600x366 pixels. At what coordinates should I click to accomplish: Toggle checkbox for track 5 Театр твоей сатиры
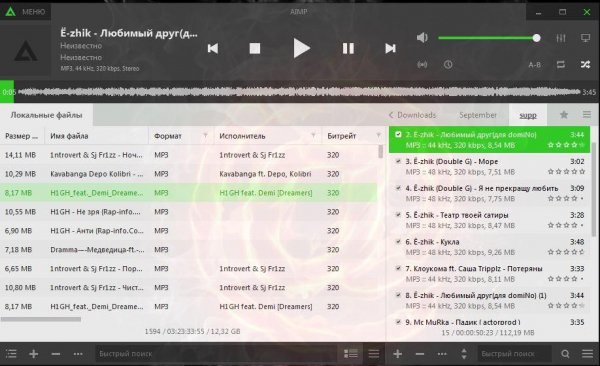click(x=398, y=215)
